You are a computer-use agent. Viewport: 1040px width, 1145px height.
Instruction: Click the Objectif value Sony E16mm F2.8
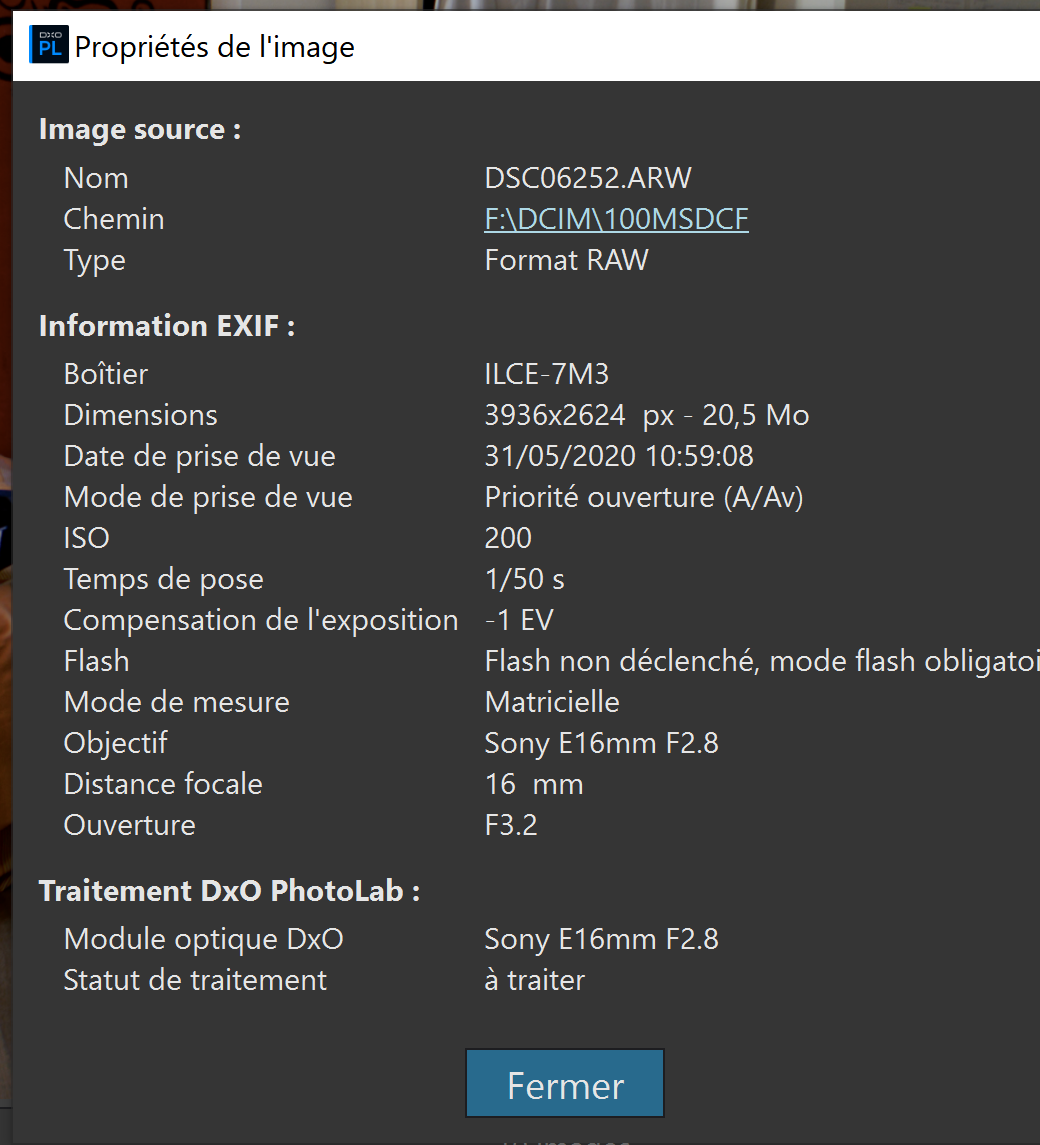(601, 743)
